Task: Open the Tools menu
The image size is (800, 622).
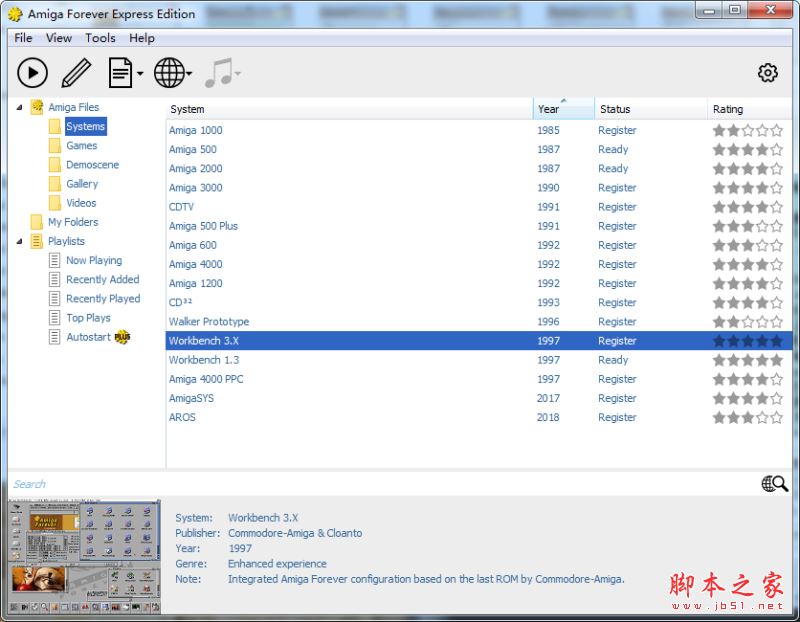Action: pos(100,38)
